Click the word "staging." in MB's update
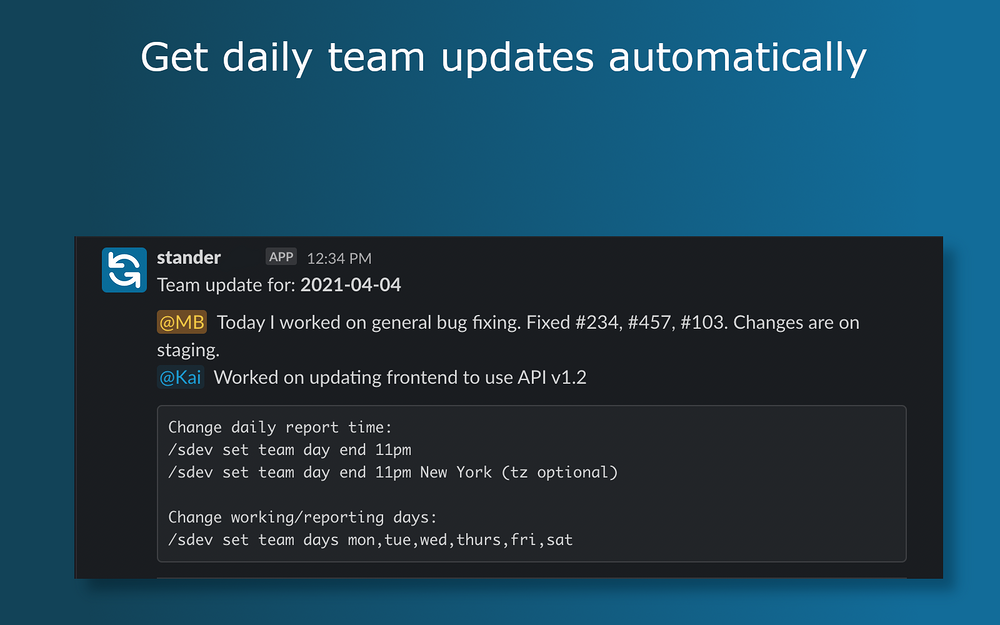The height and width of the screenshot is (625, 1000). (188, 350)
